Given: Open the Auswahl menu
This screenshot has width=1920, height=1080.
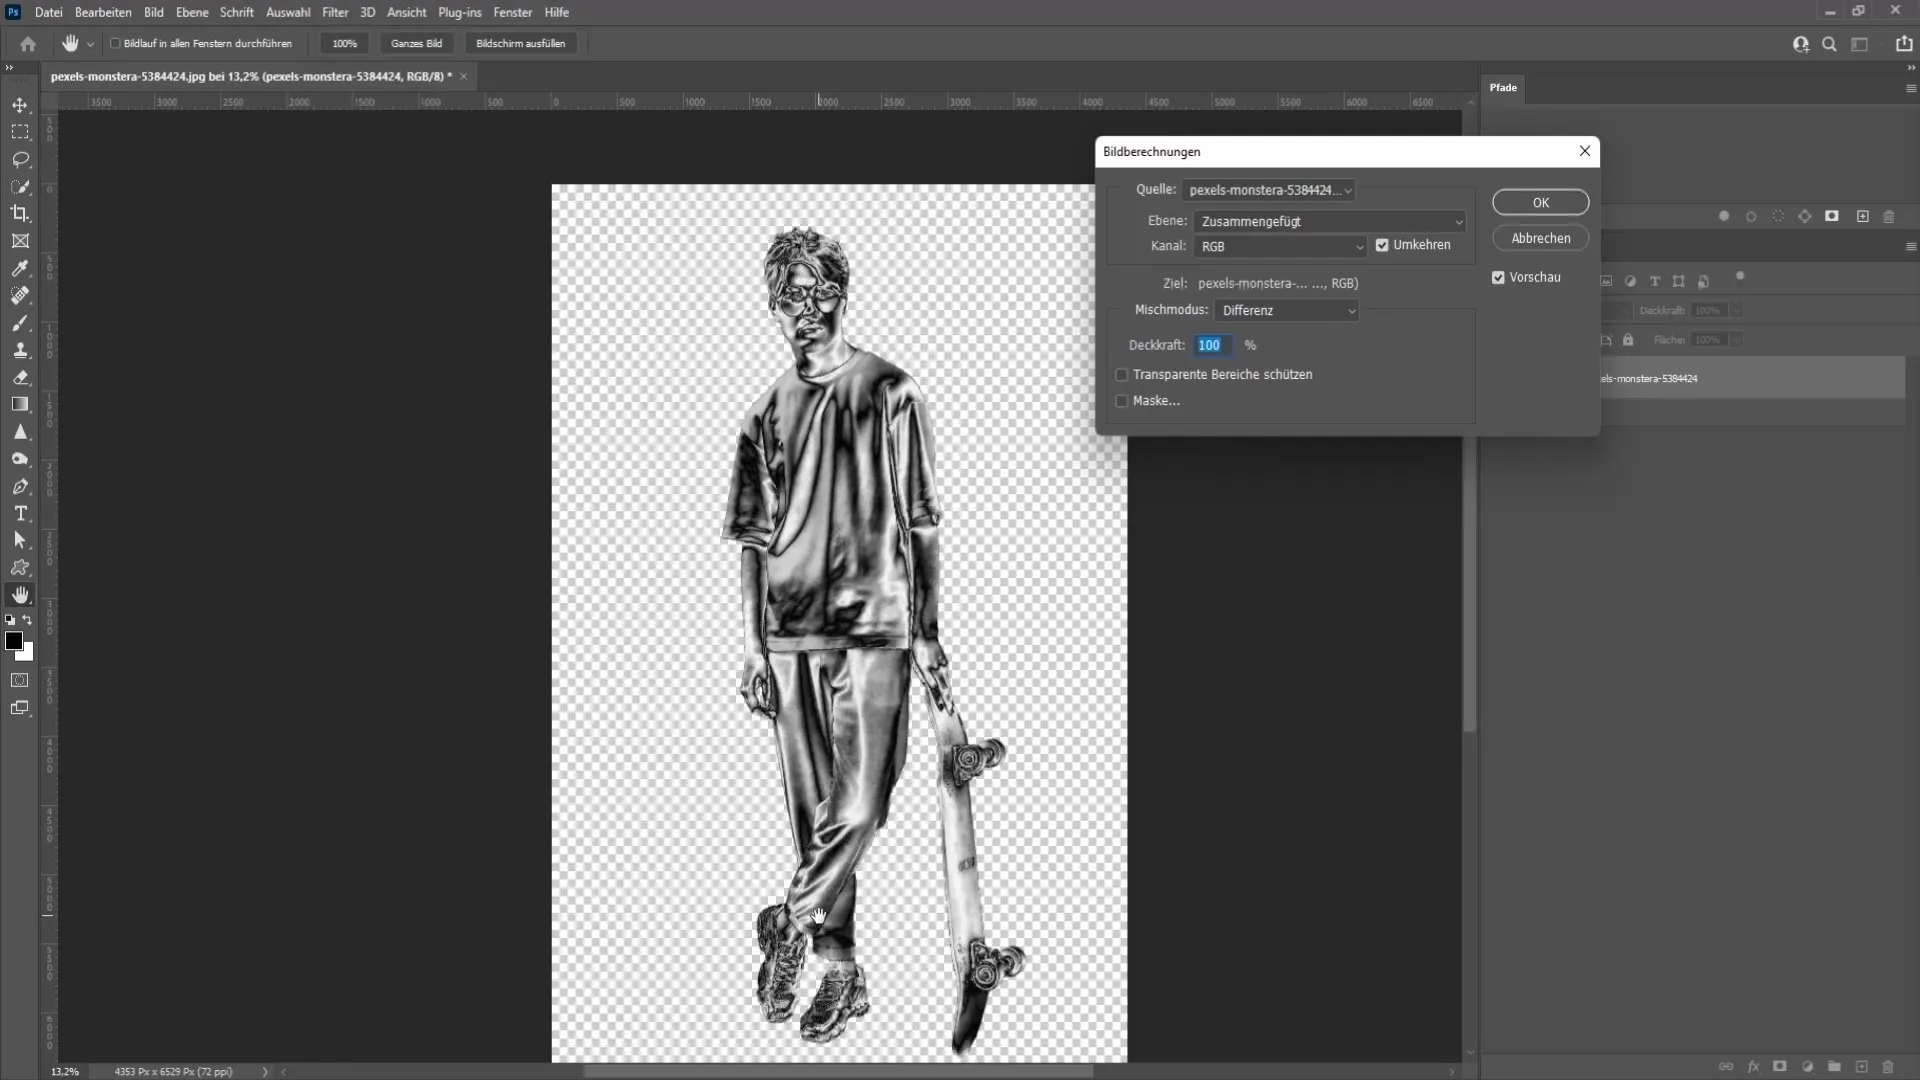Looking at the screenshot, I should [288, 12].
